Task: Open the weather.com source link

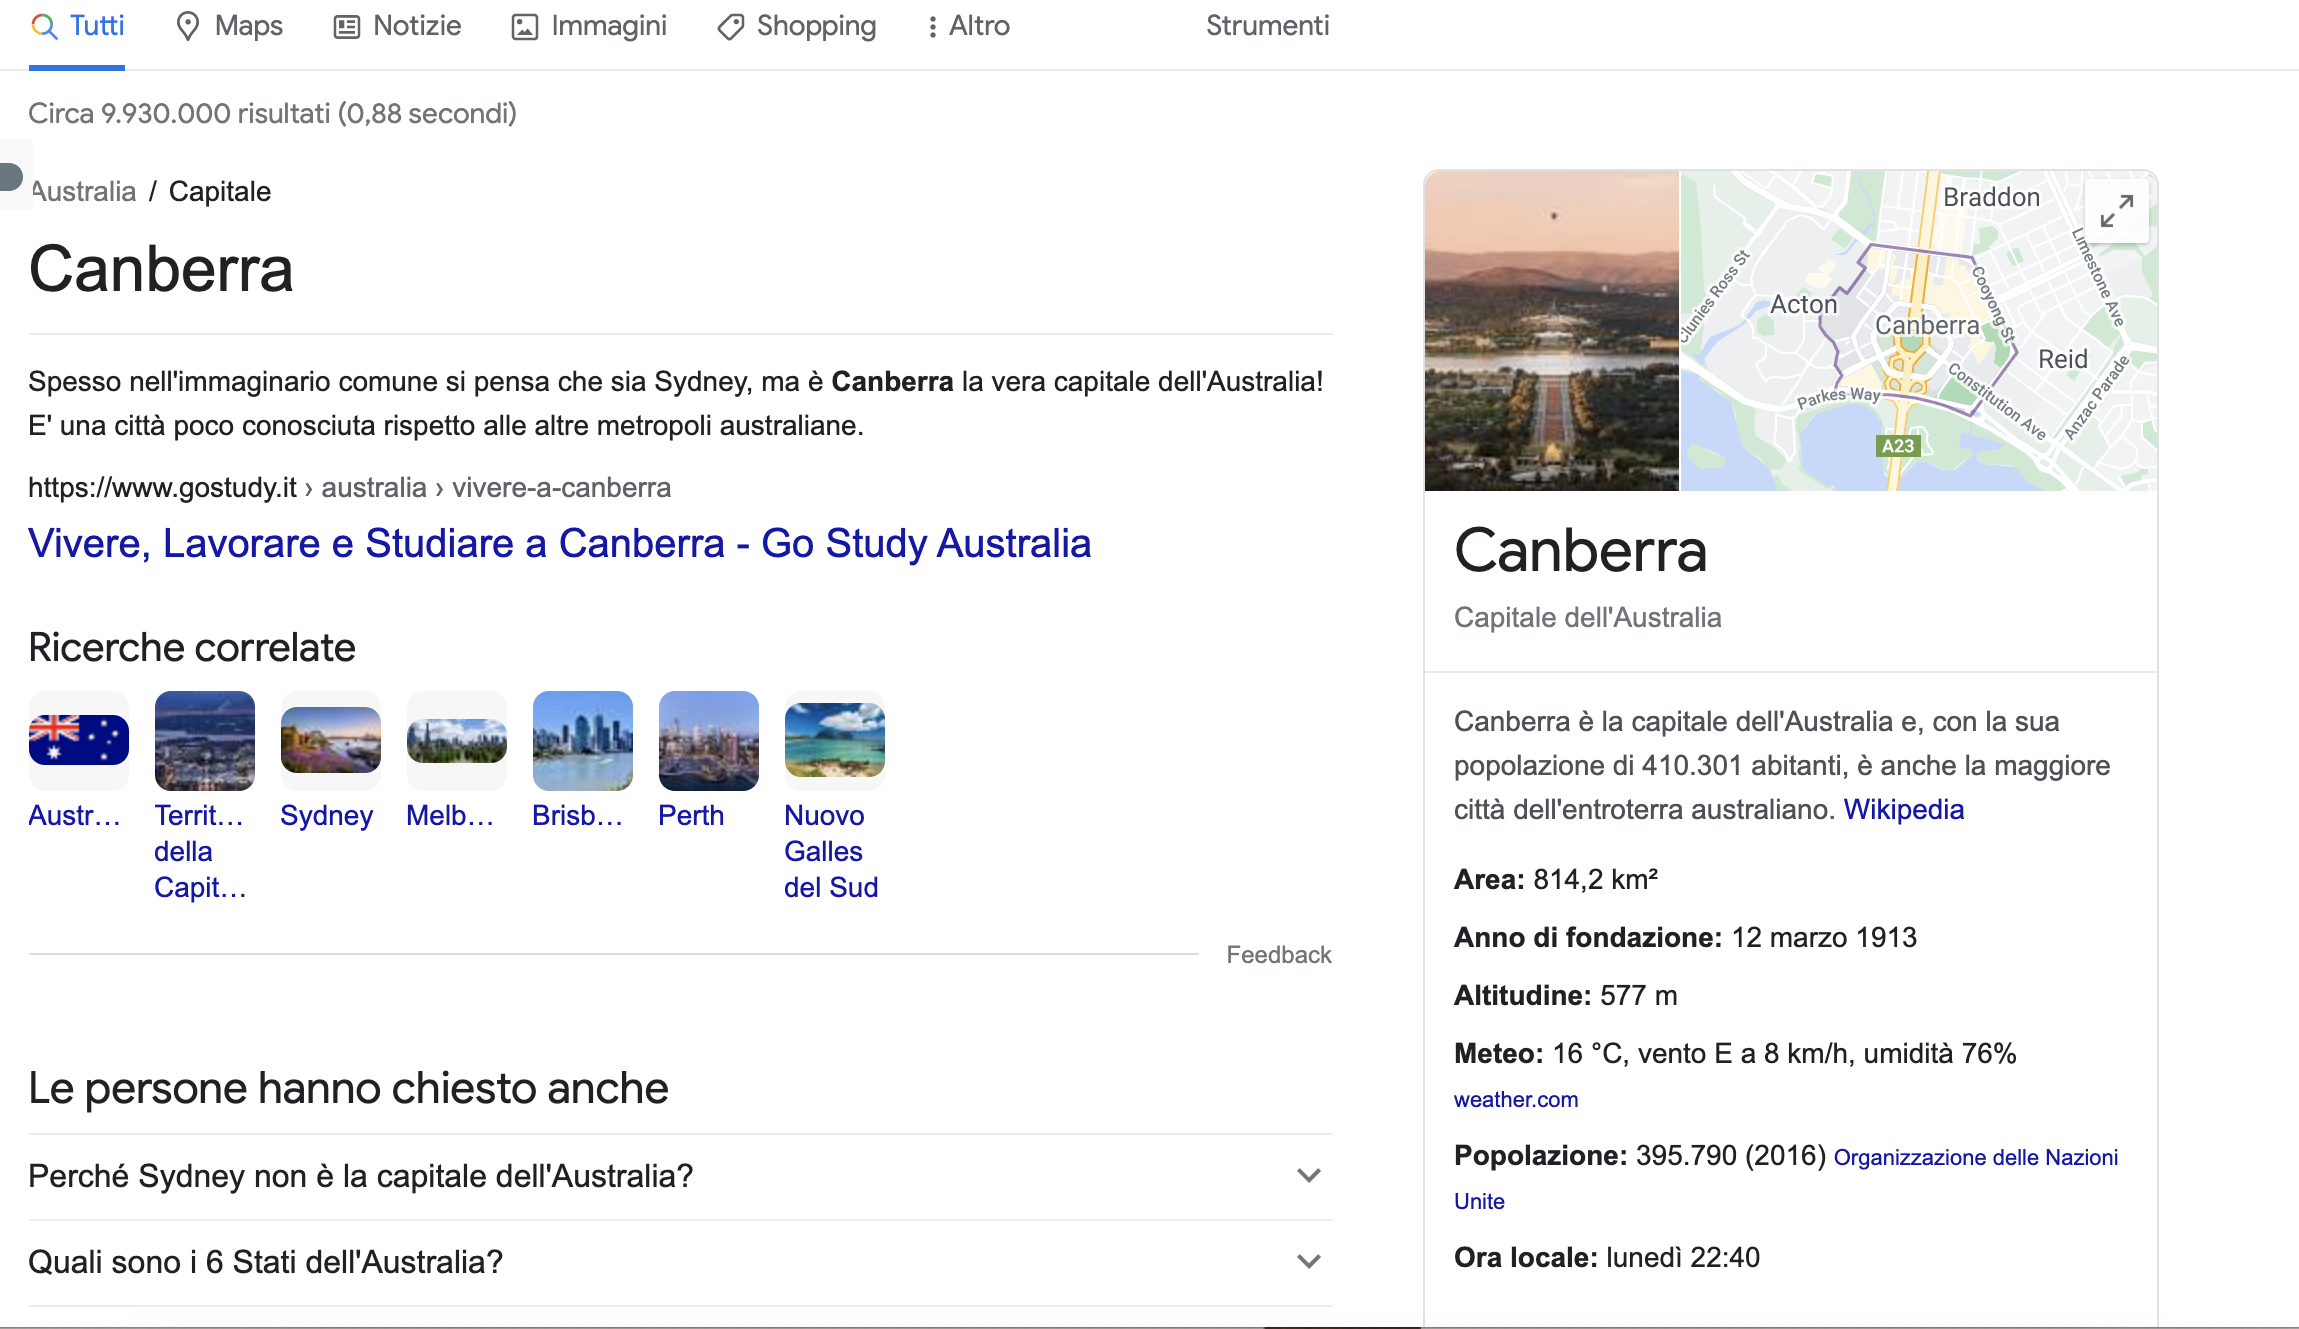Action: pos(1516,1100)
